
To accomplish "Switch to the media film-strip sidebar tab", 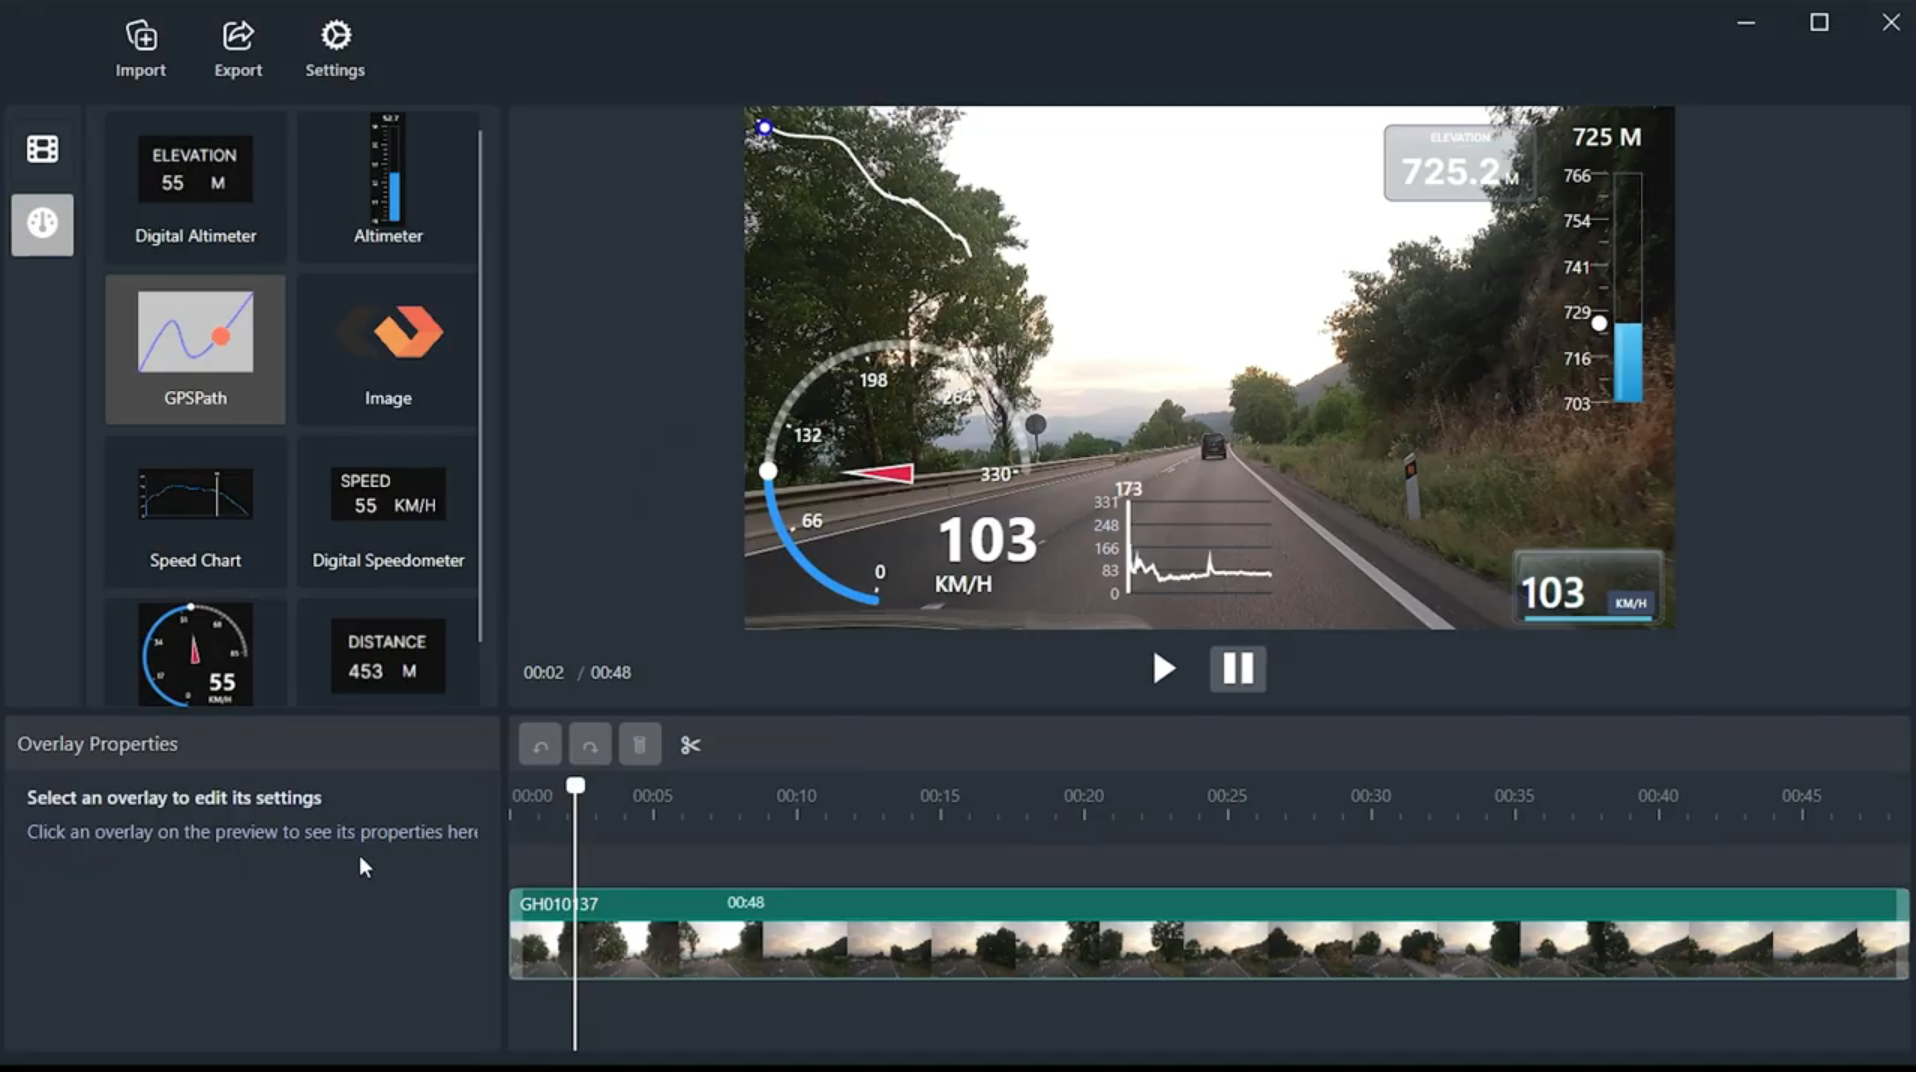I will (x=42, y=149).
